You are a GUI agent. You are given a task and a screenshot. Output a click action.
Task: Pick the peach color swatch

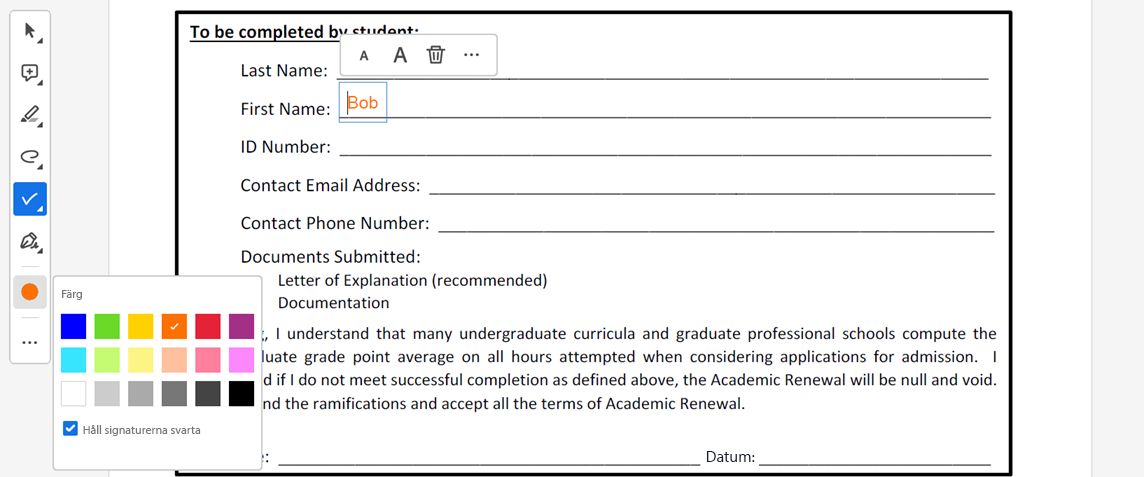click(174, 360)
